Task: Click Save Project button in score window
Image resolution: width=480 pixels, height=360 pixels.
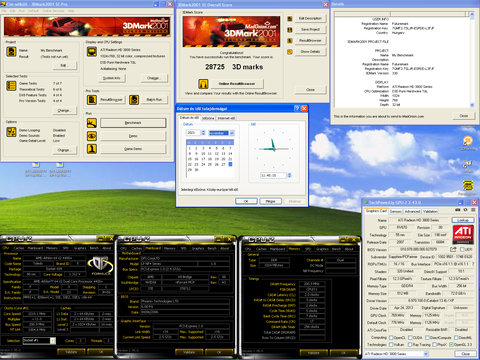Action: (310, 30)
